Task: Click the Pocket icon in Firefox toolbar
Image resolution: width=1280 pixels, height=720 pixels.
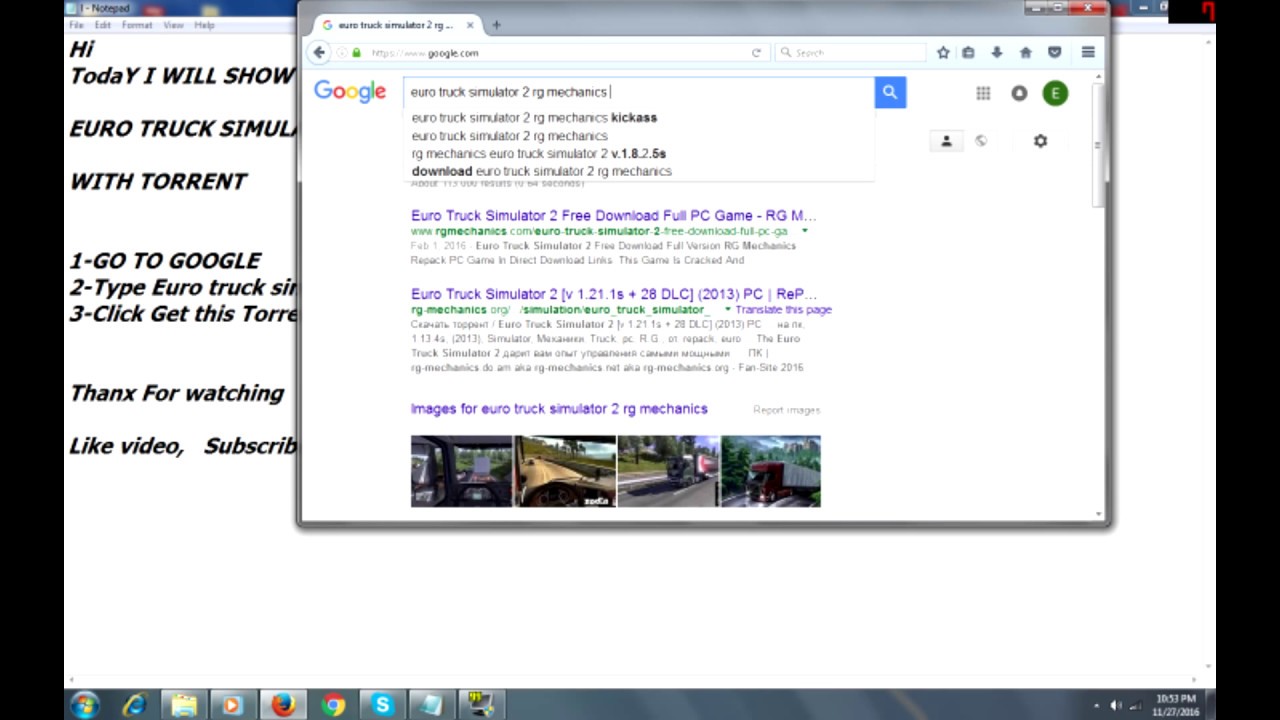Action: [1054, 52]
